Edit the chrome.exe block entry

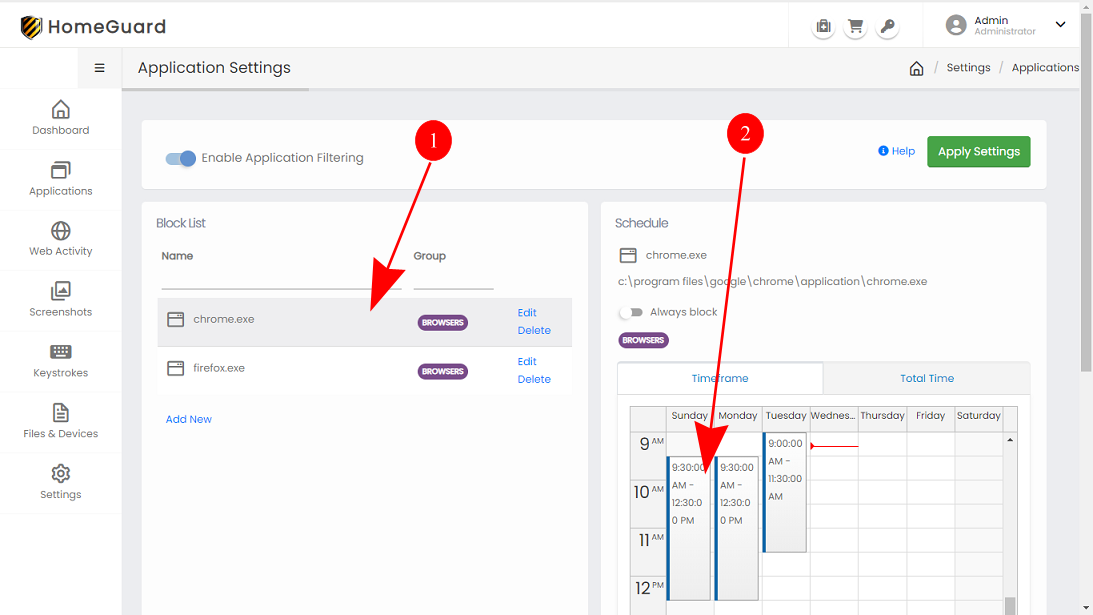527,312
